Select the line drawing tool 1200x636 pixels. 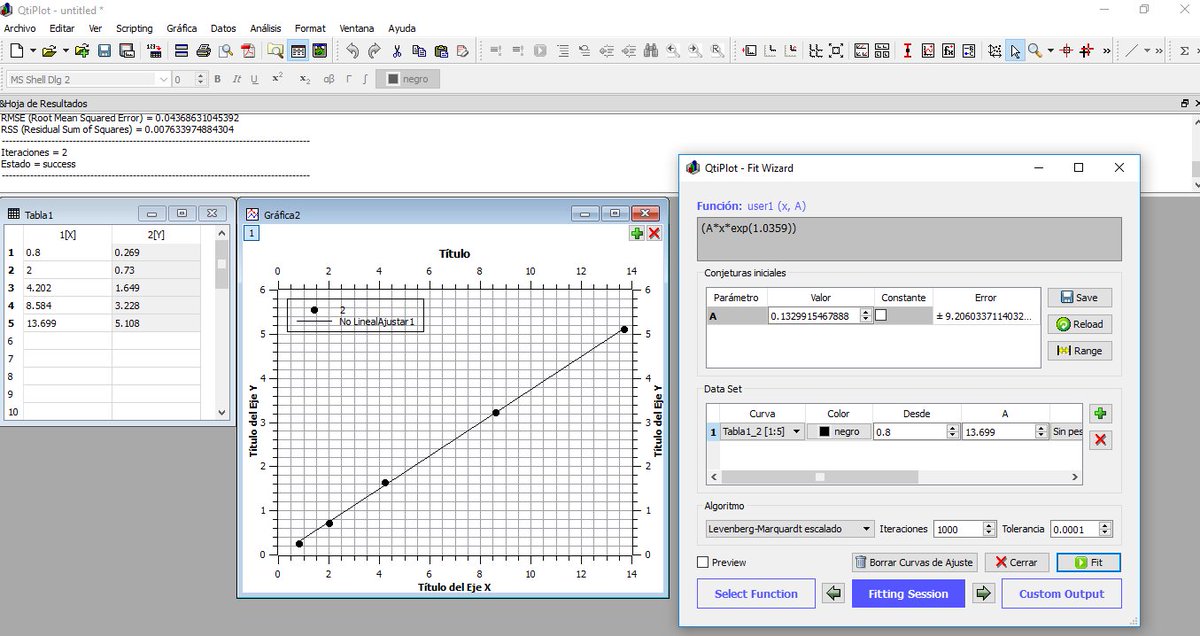(x=1131, y=50)
